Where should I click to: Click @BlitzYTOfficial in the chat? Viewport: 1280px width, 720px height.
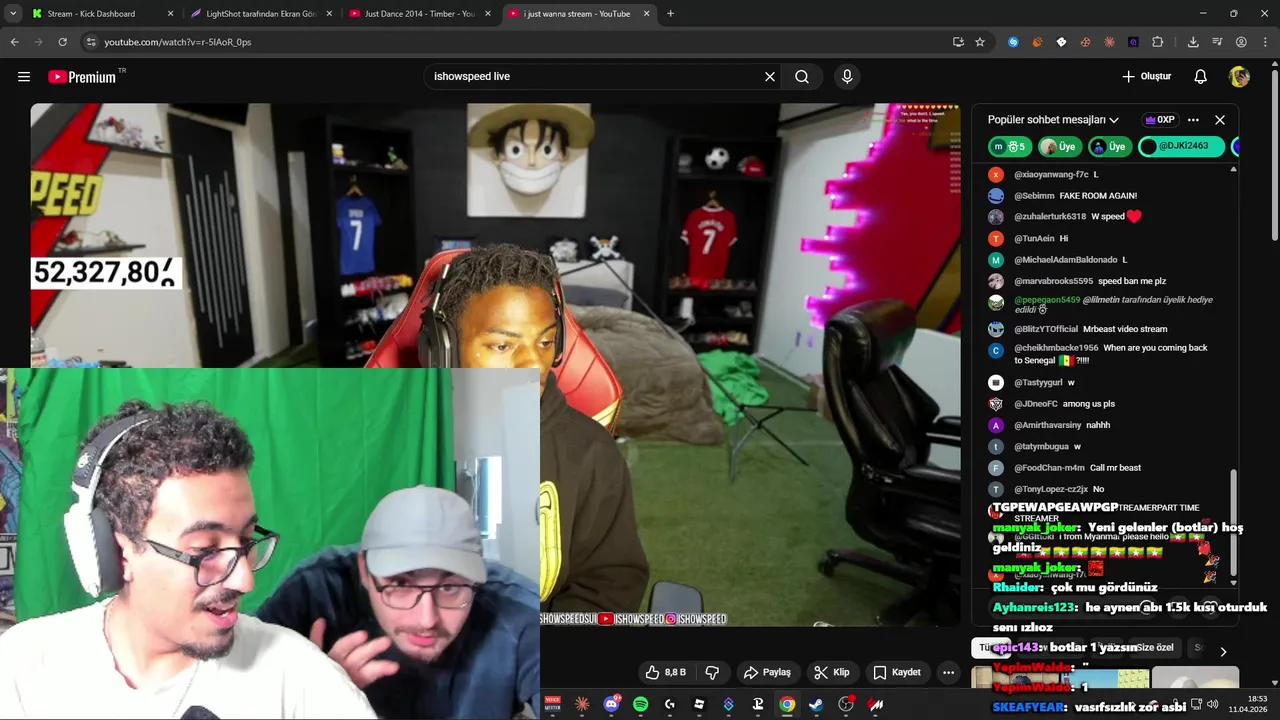1046,329
